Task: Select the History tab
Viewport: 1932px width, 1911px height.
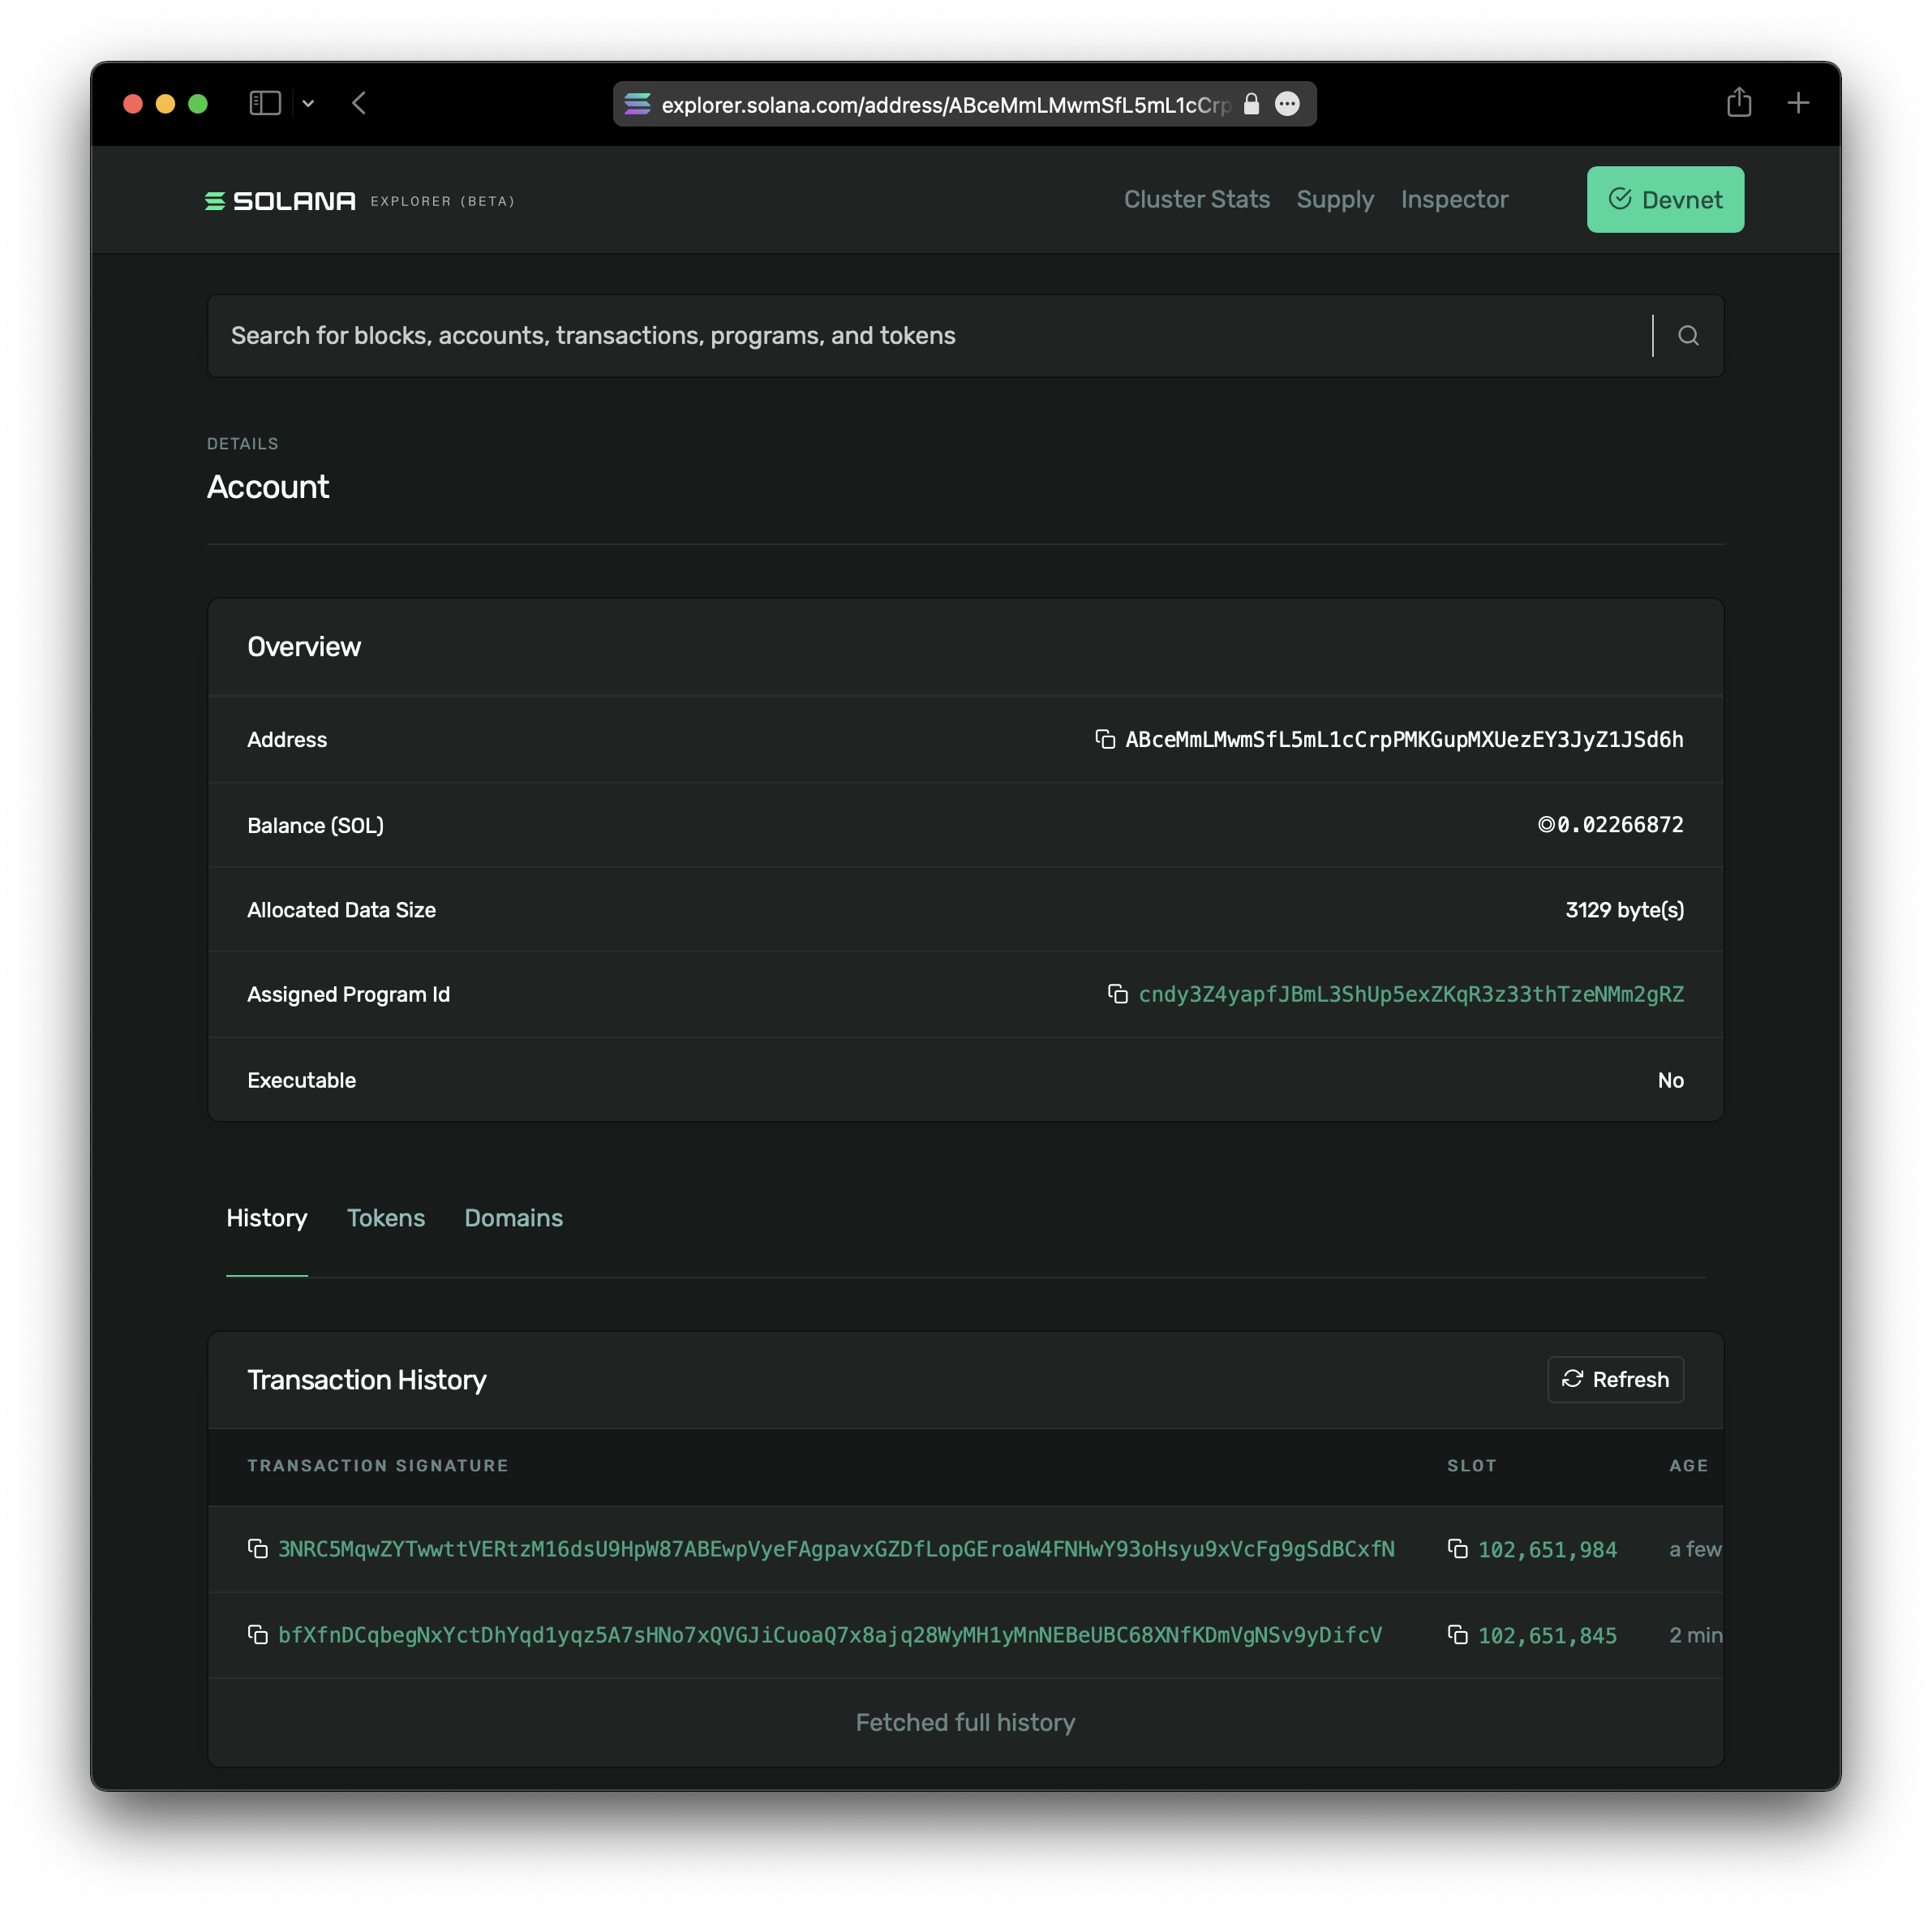Action: click(x=267, y=1218)
